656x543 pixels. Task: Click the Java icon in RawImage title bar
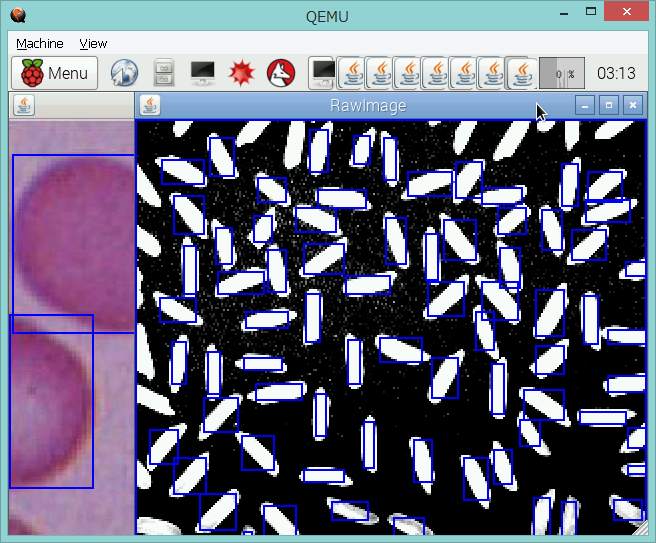coord(150,105)
